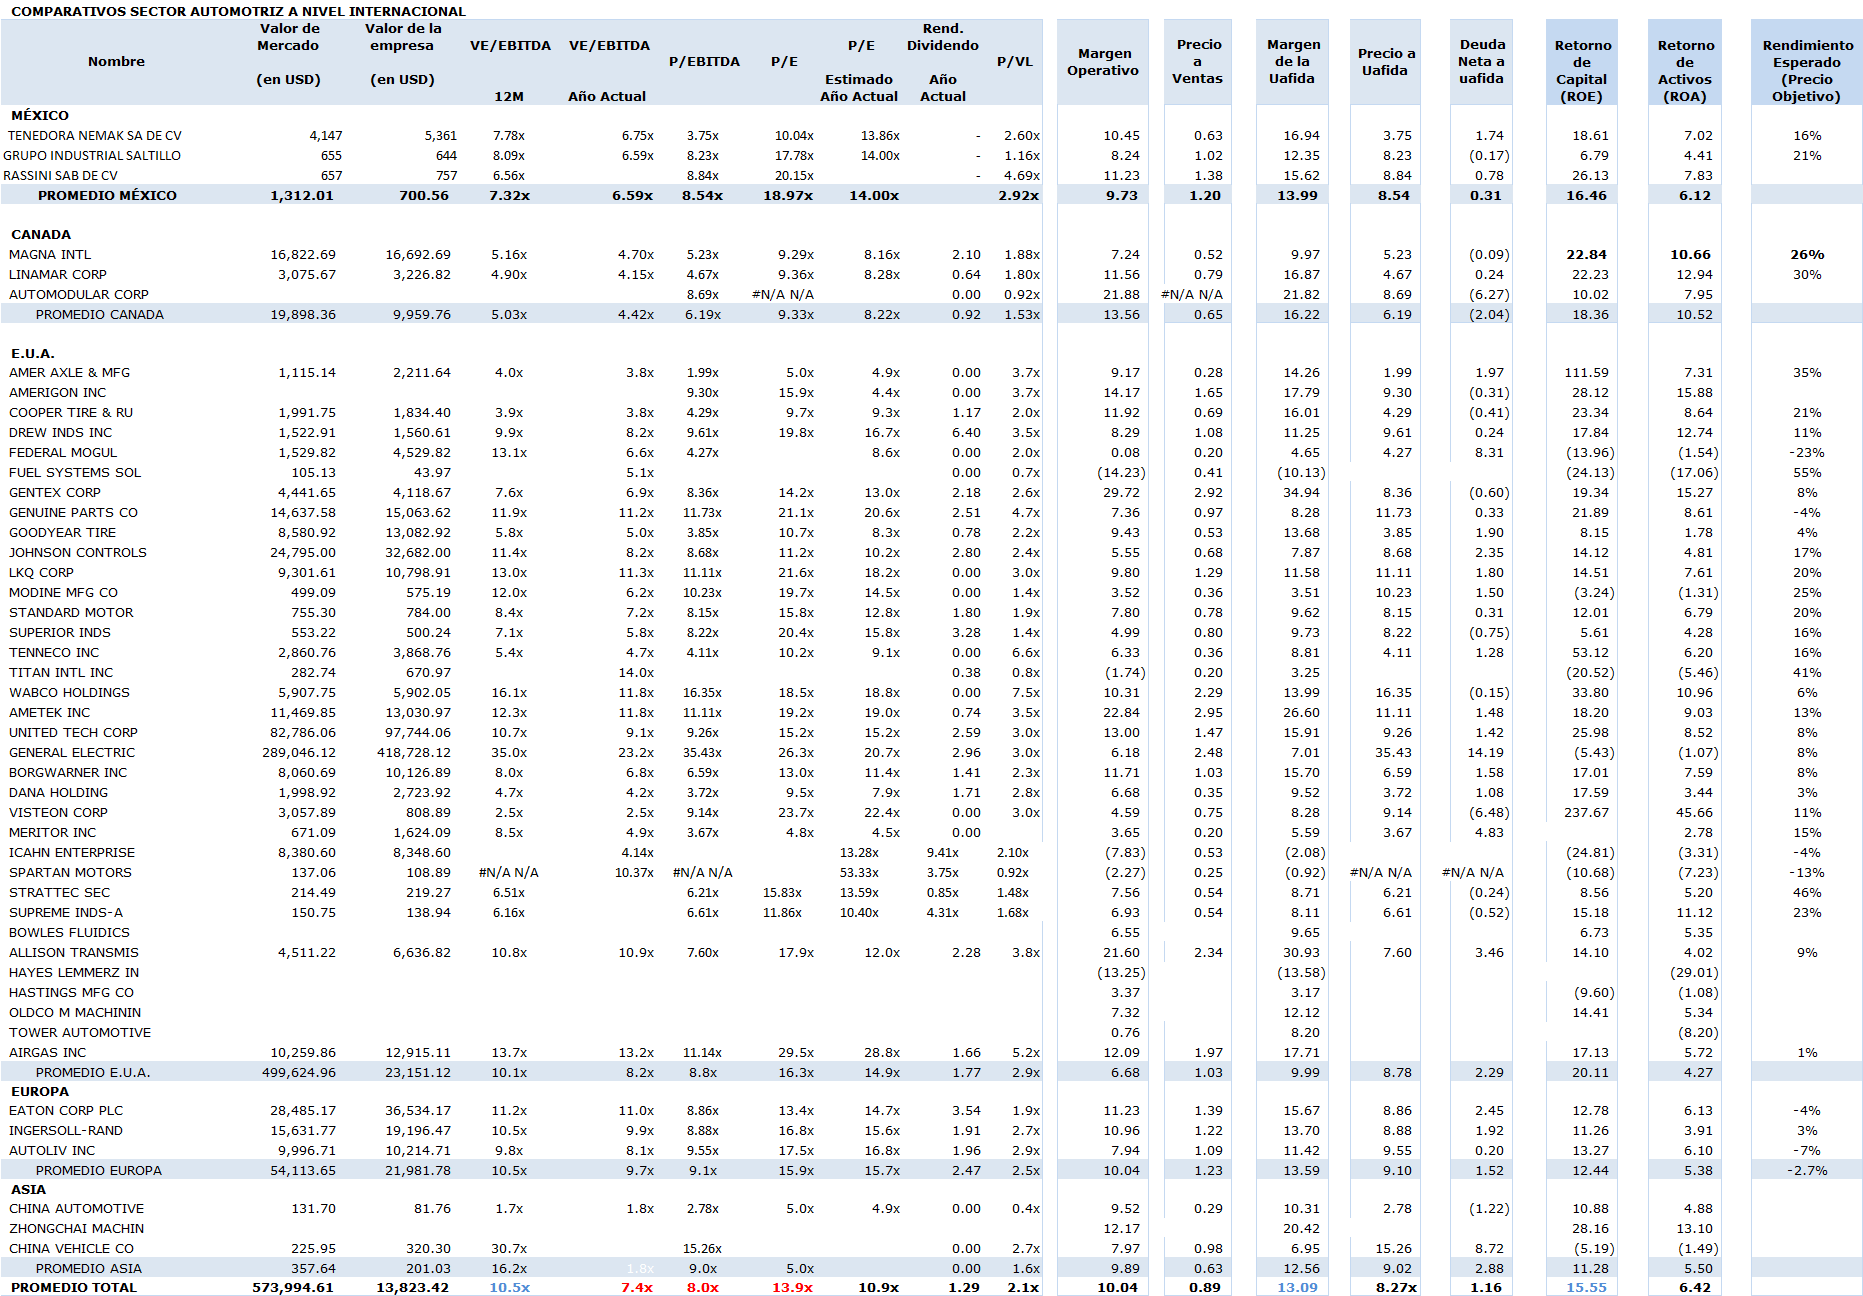Viewport: 1863px width, 1296px height.
Task: Select 'EATON CORP PLC' cell
Action: [66, 1111]
